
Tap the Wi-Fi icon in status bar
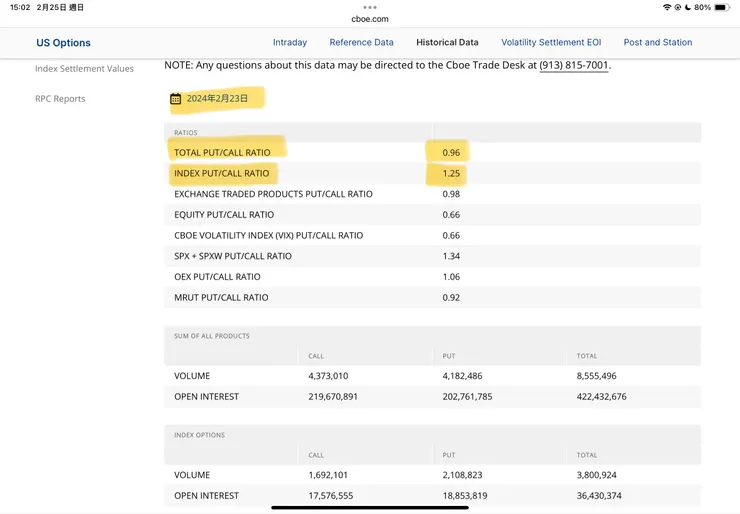coord(667,7)
